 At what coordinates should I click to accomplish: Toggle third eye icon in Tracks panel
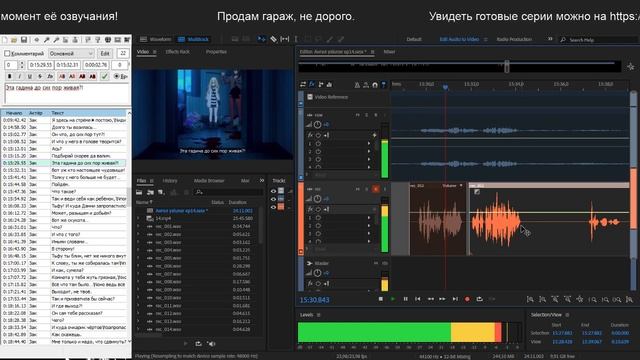273,207
